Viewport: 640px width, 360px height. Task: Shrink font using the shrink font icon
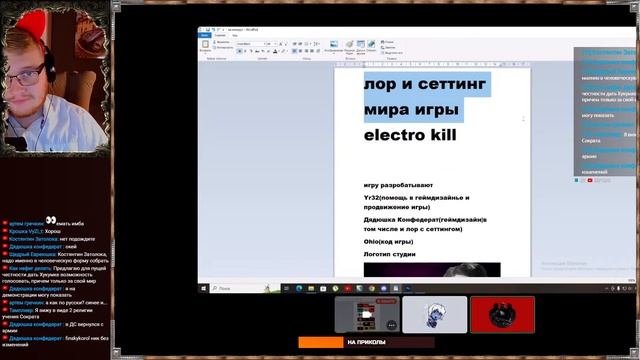(x=286, y=44)
